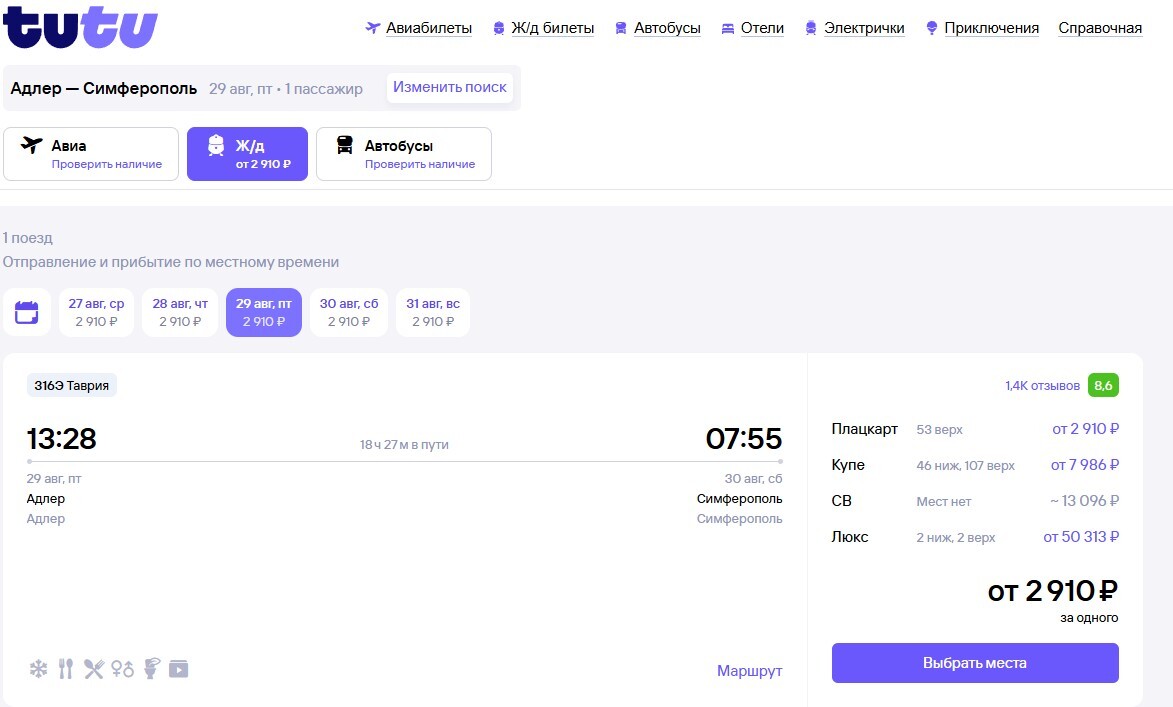Image resolution: width=1173 pixels, height=707 pixels.
Task: Switch to the Авиа transport tab
Action: (91, 154)
